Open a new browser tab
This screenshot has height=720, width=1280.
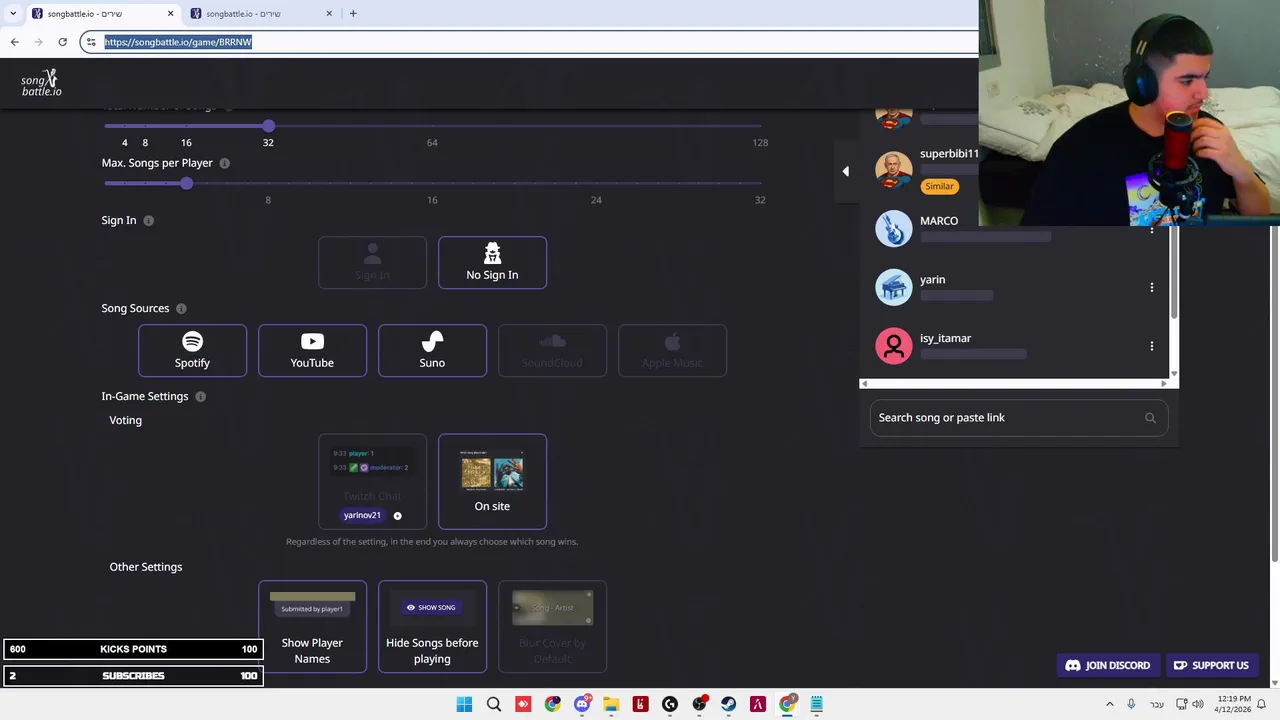tap(353, 14)
